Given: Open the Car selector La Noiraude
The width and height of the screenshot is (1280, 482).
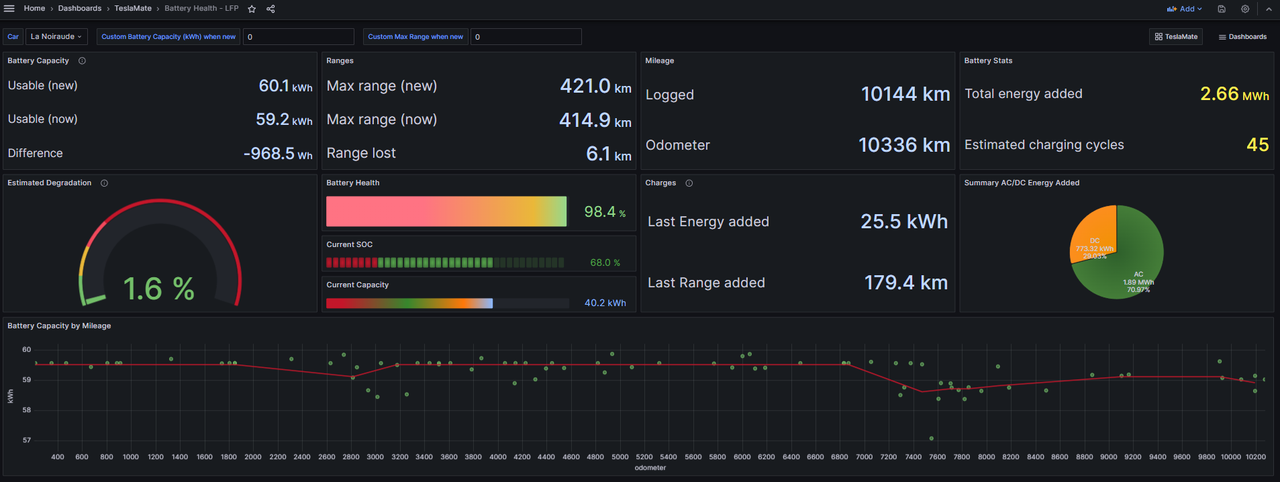Looking at the screenshot, I should coord(57,36).
